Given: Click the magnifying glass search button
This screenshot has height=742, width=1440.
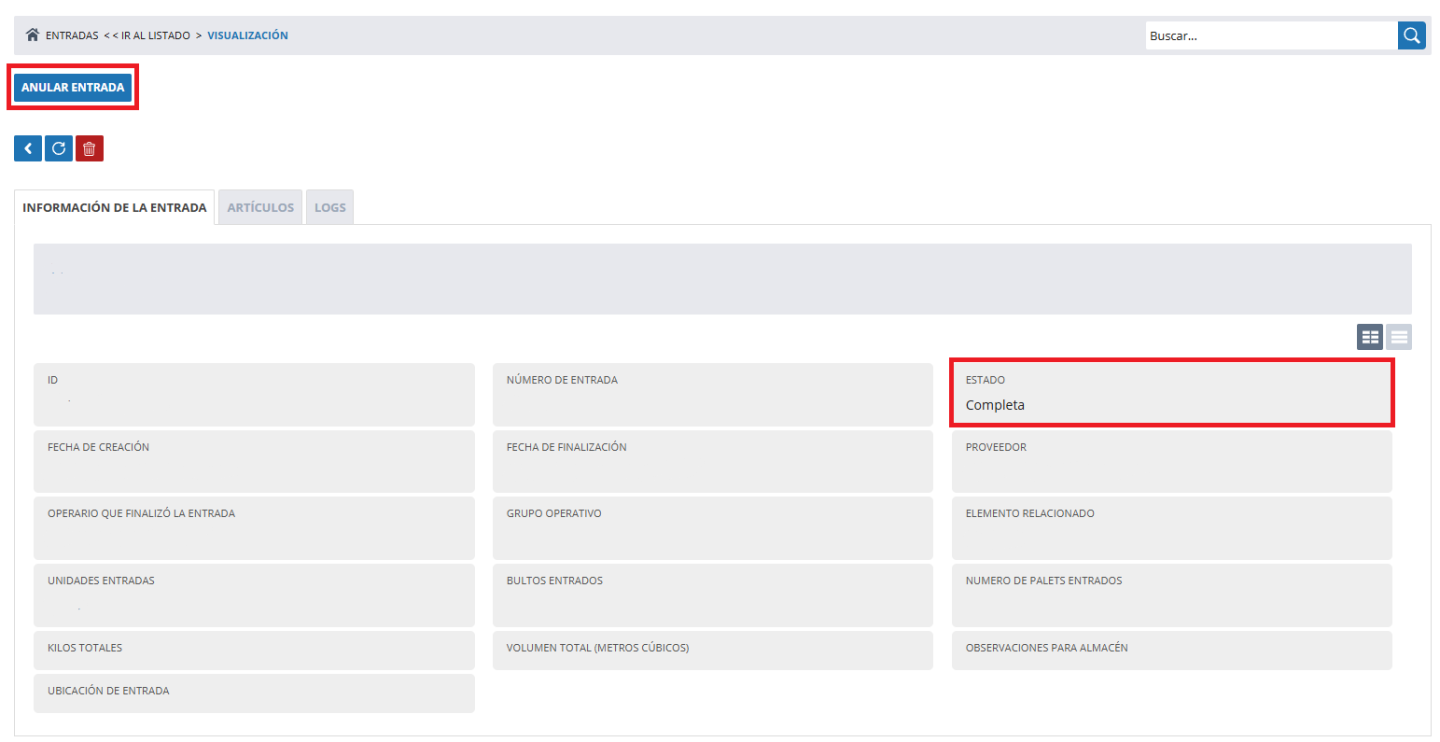Looking at the screenshot, I should pos(1411,35).
